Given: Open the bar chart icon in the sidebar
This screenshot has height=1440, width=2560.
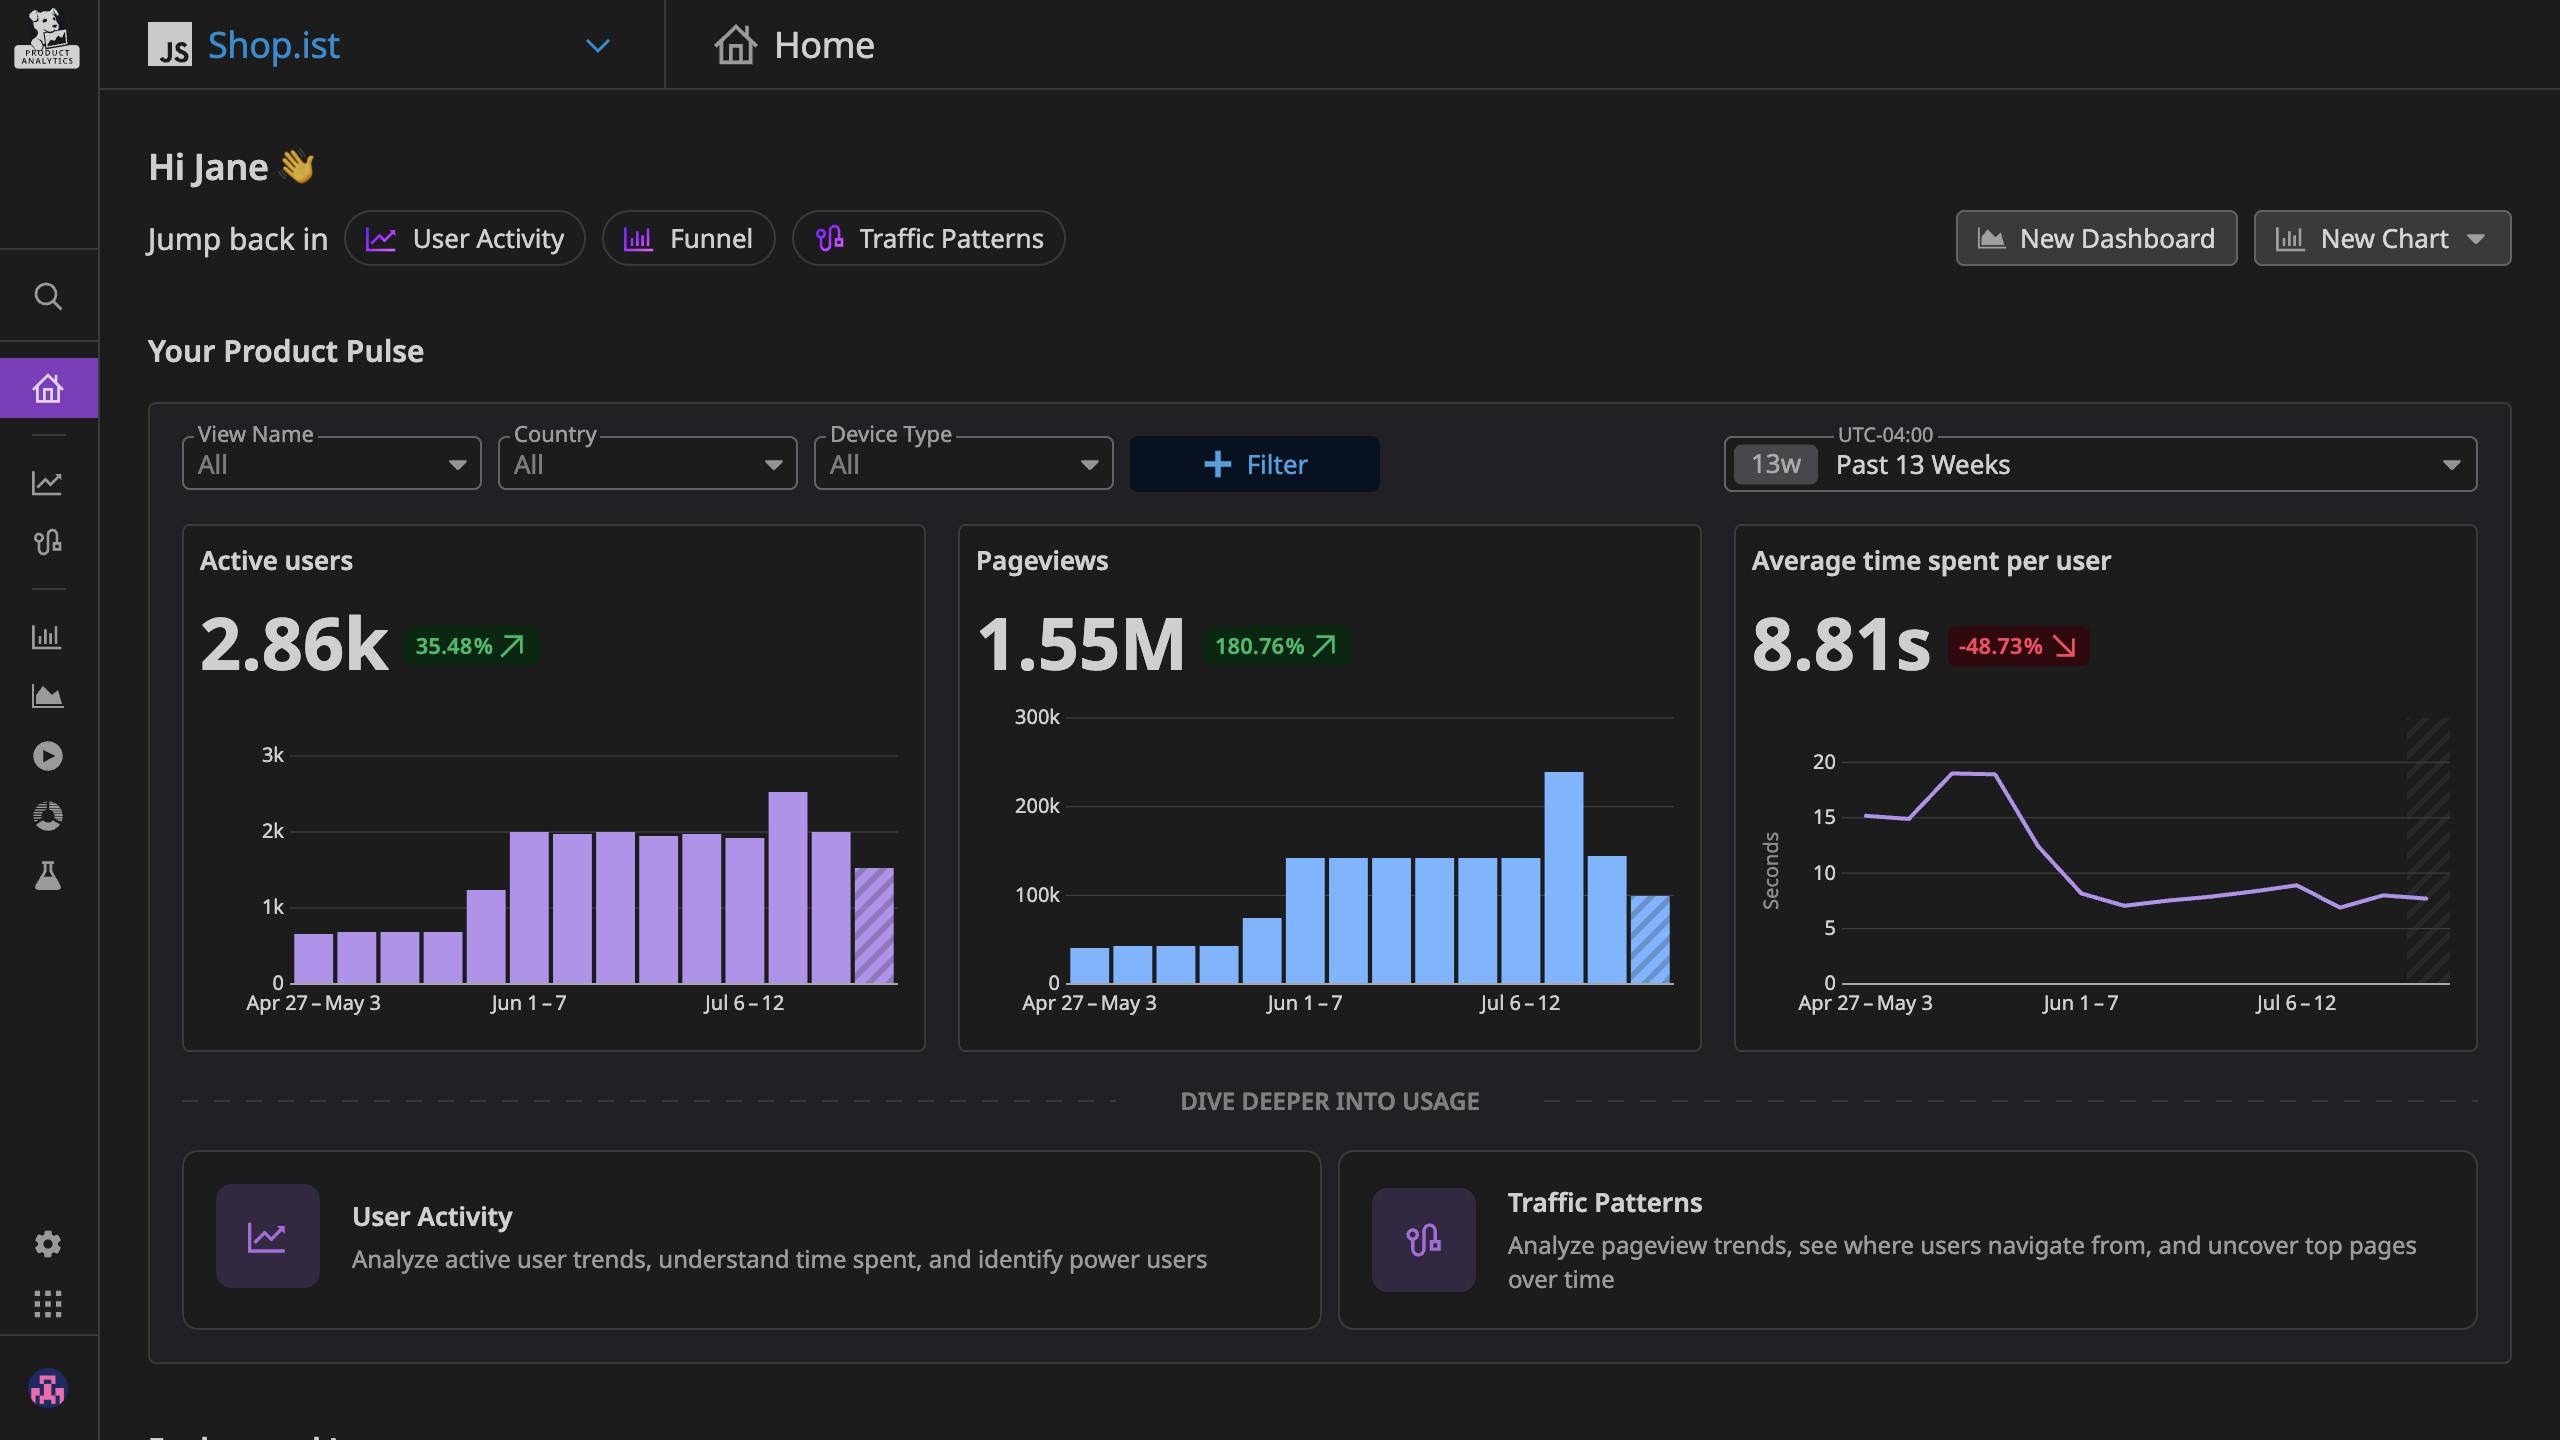Looking at the screenshot, I should (47, 636).
